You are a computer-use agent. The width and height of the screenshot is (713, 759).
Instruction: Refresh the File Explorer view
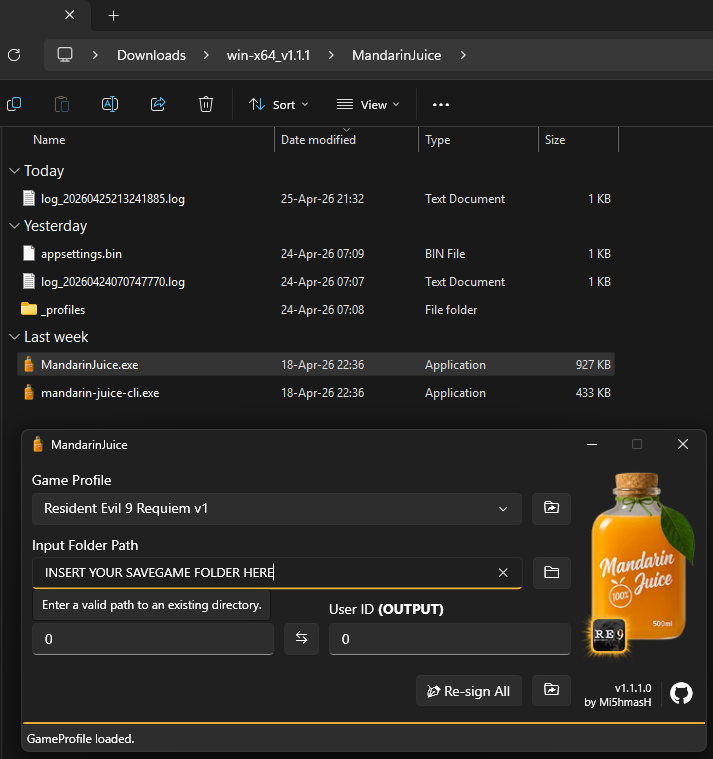point(14,55)
